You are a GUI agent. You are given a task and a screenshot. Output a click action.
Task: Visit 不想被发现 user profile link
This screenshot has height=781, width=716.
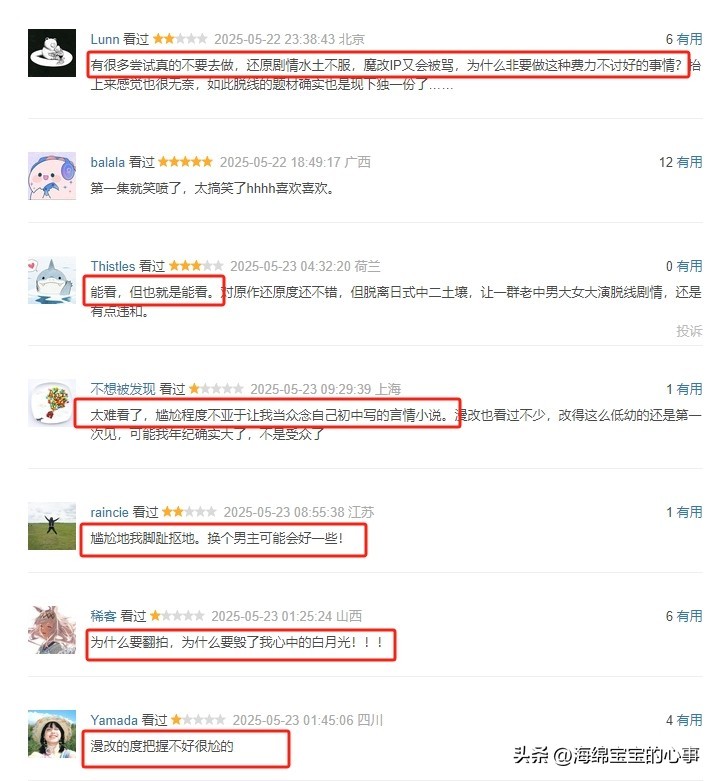point(123,389)
